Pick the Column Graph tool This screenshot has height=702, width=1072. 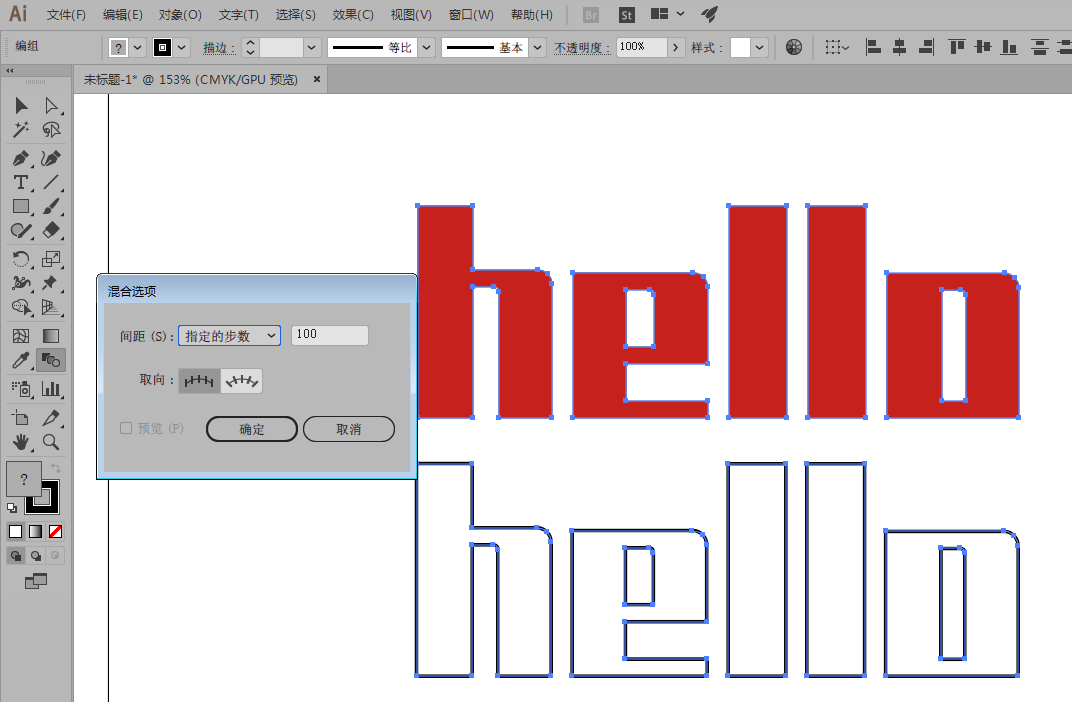point(51,389)
